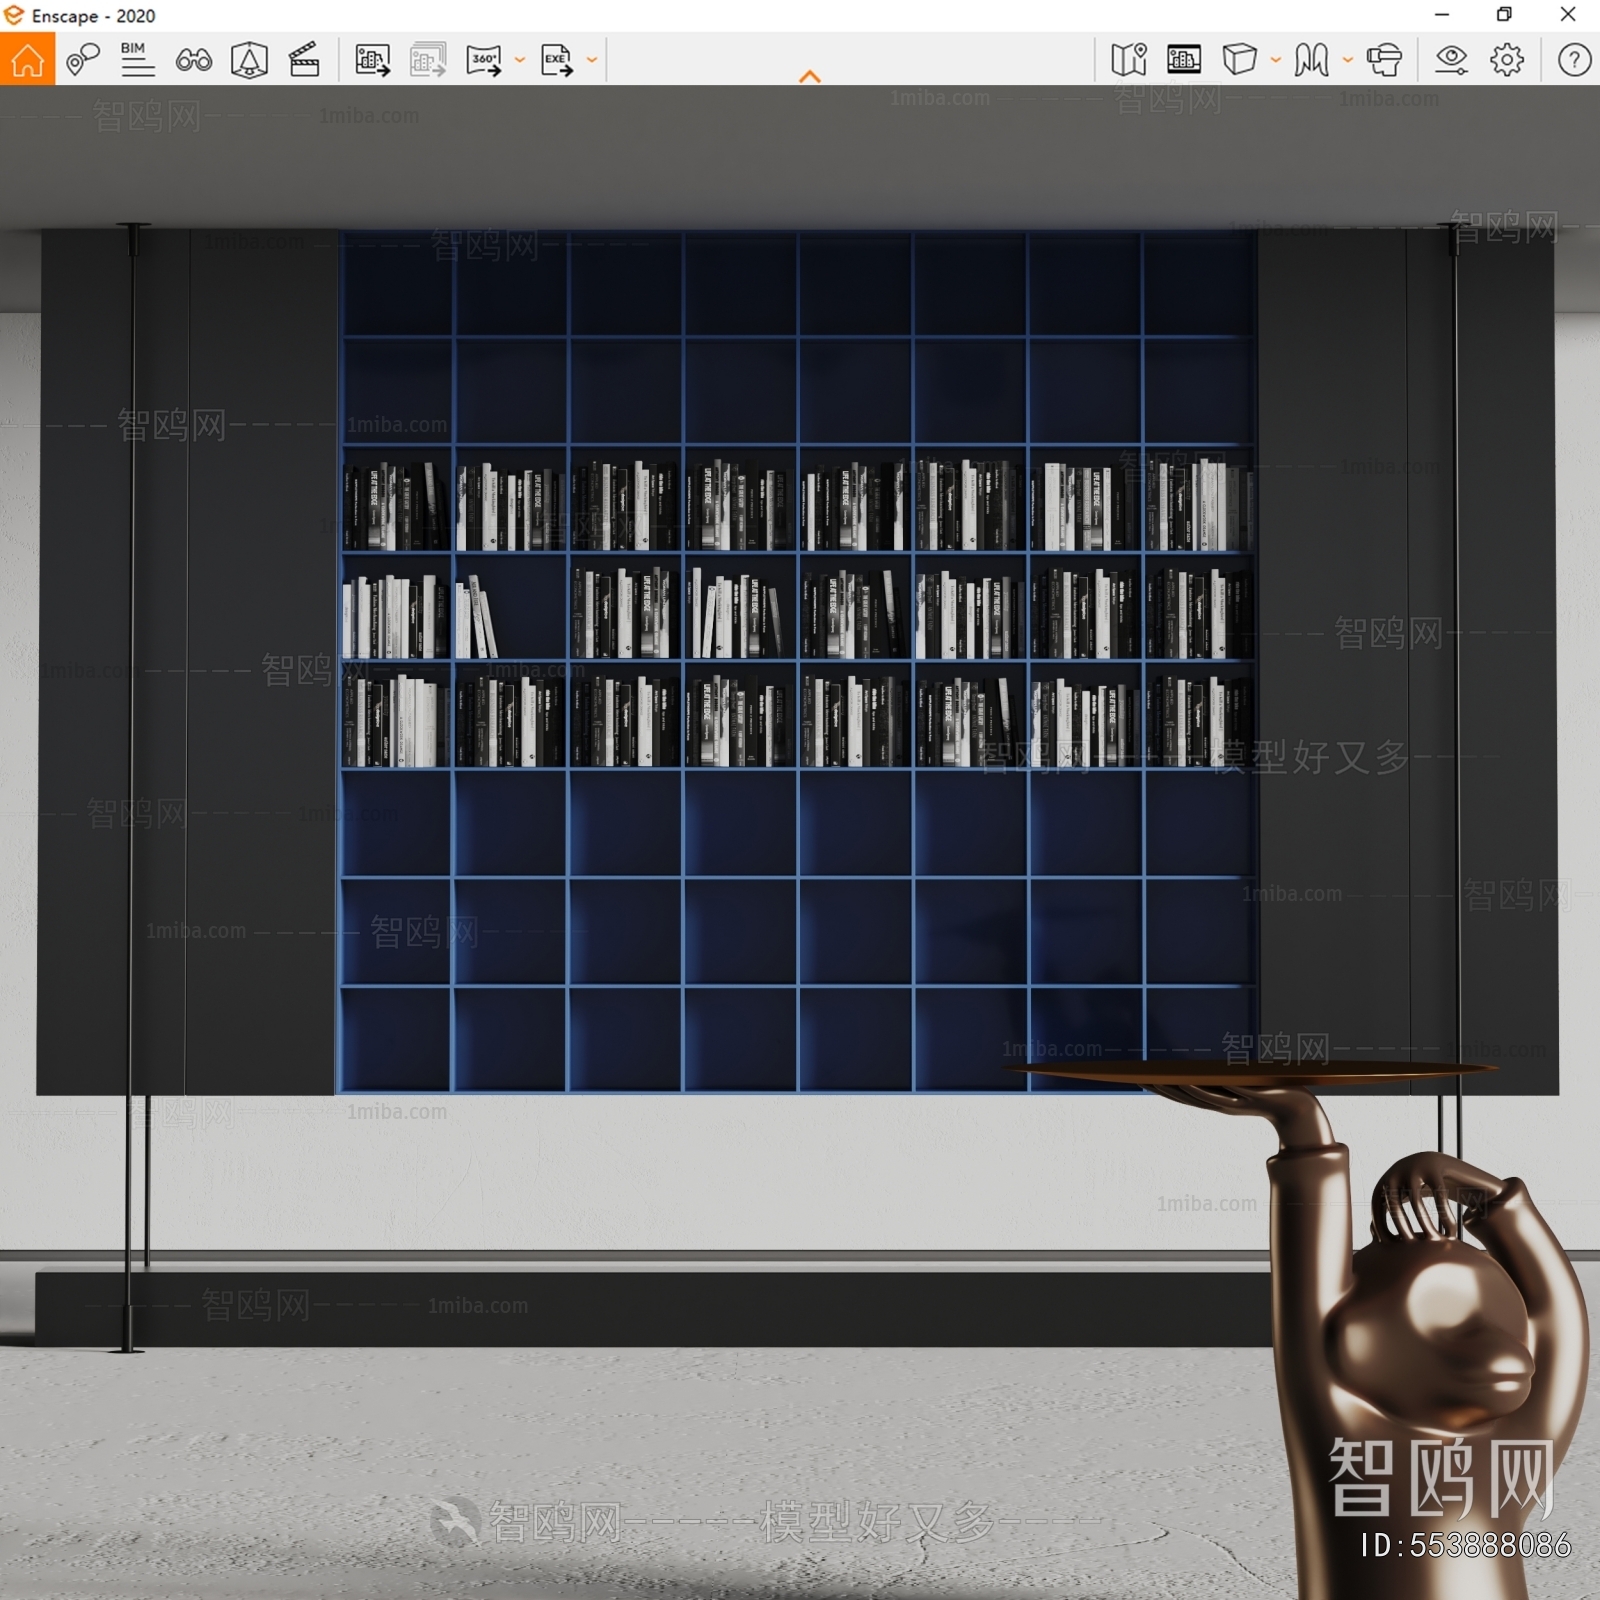Toggle the cube projection mode icon

tap(1239, 60)
